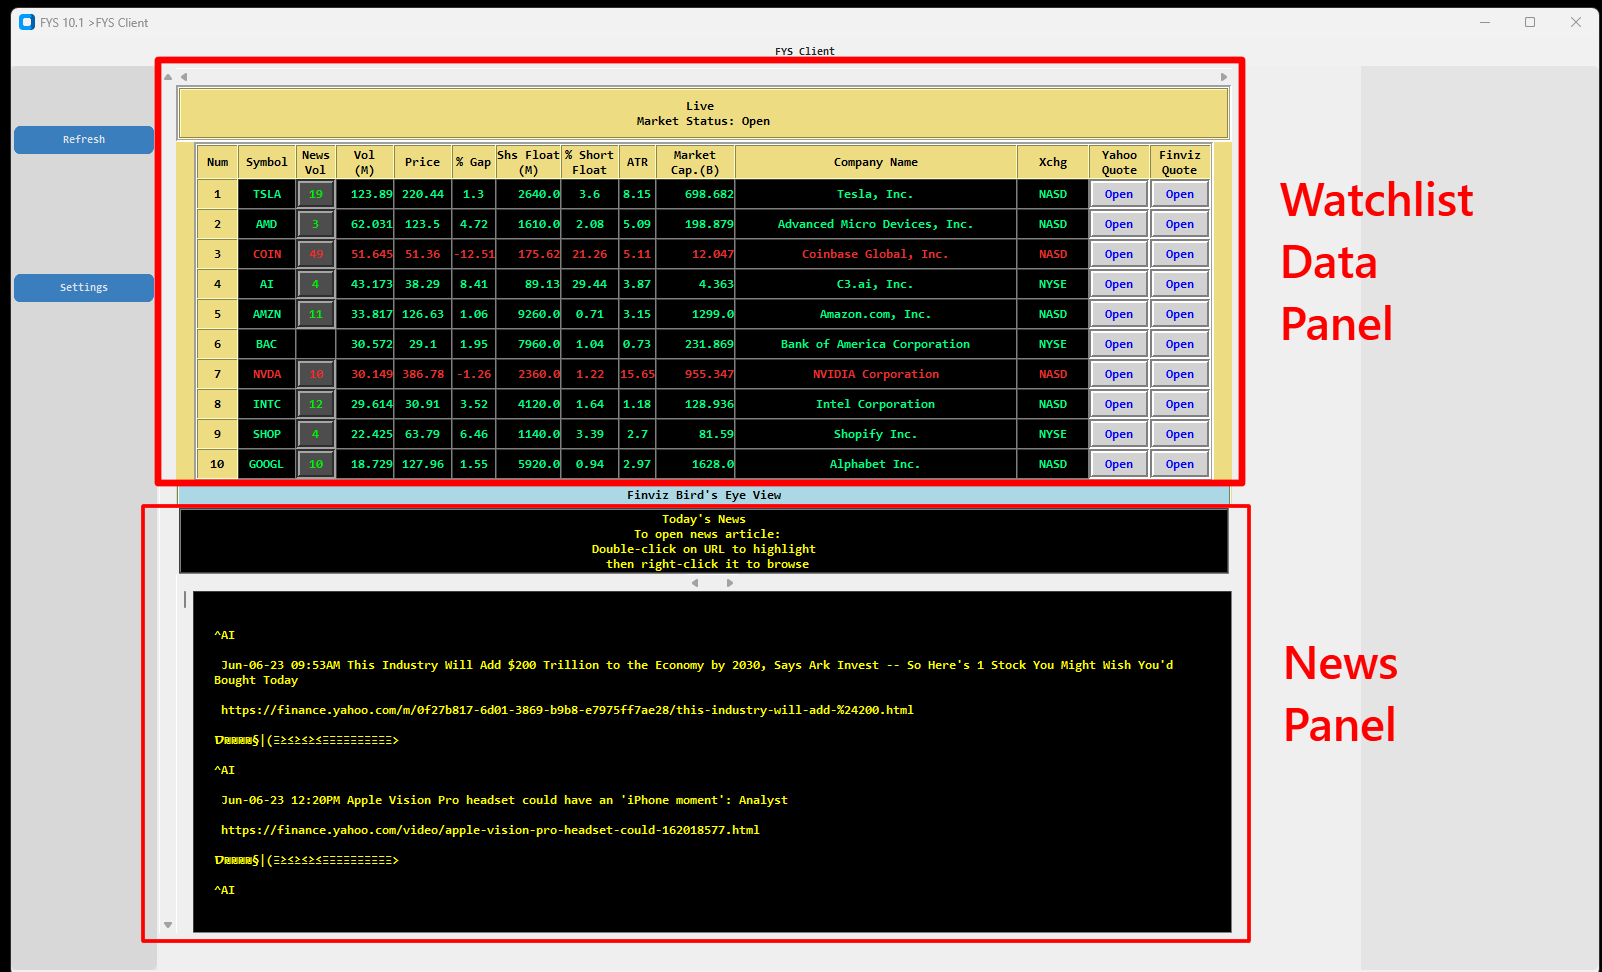This screenshot has width=1602, height=972.
Task: Click the Symbol column header
Action: tap(267, 162)
